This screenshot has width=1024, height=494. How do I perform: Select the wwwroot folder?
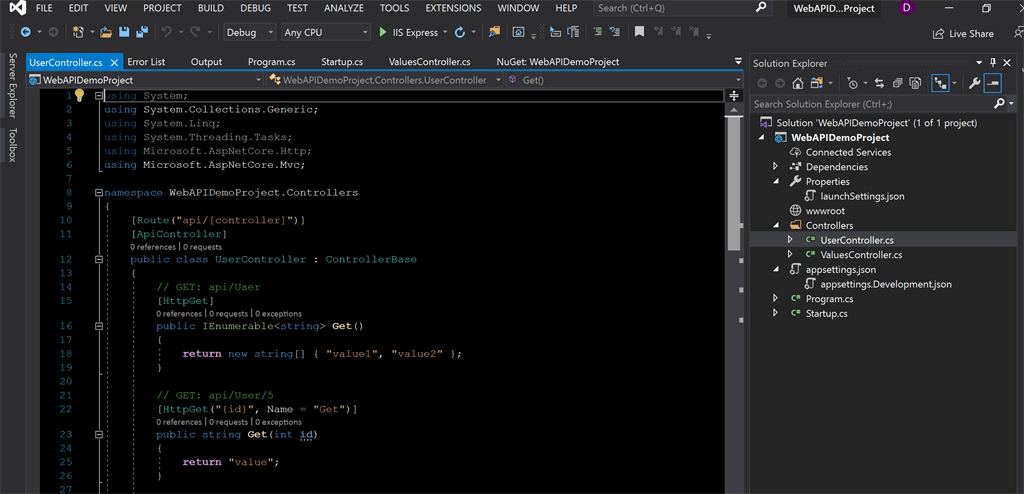point(826,210)
